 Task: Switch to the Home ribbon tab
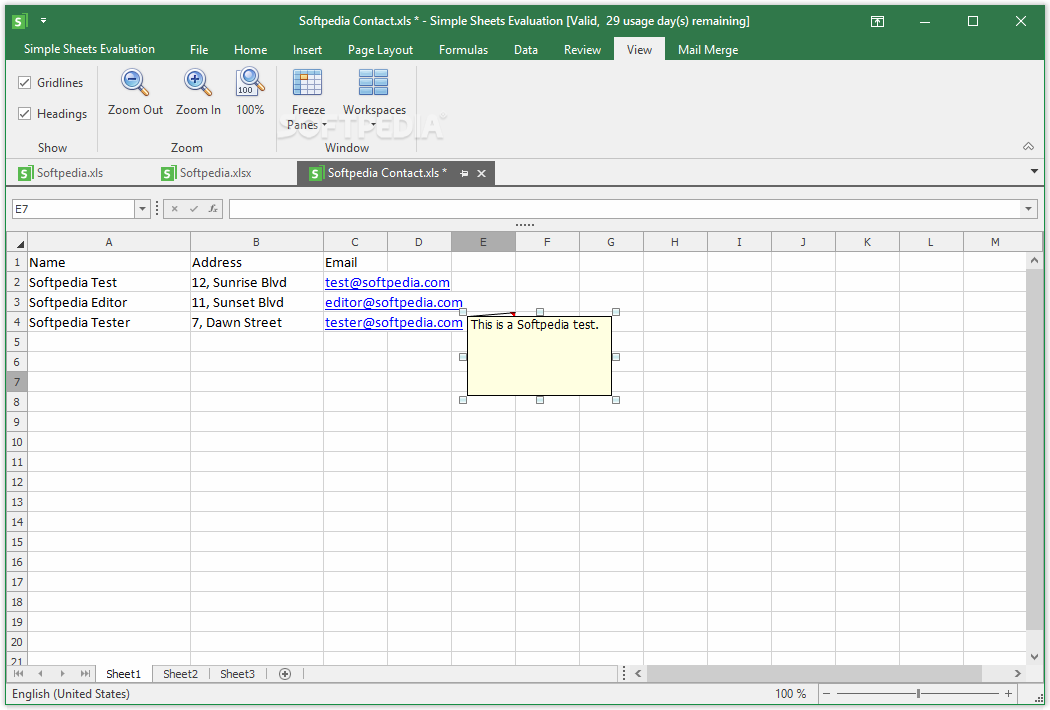coord(250,50)
